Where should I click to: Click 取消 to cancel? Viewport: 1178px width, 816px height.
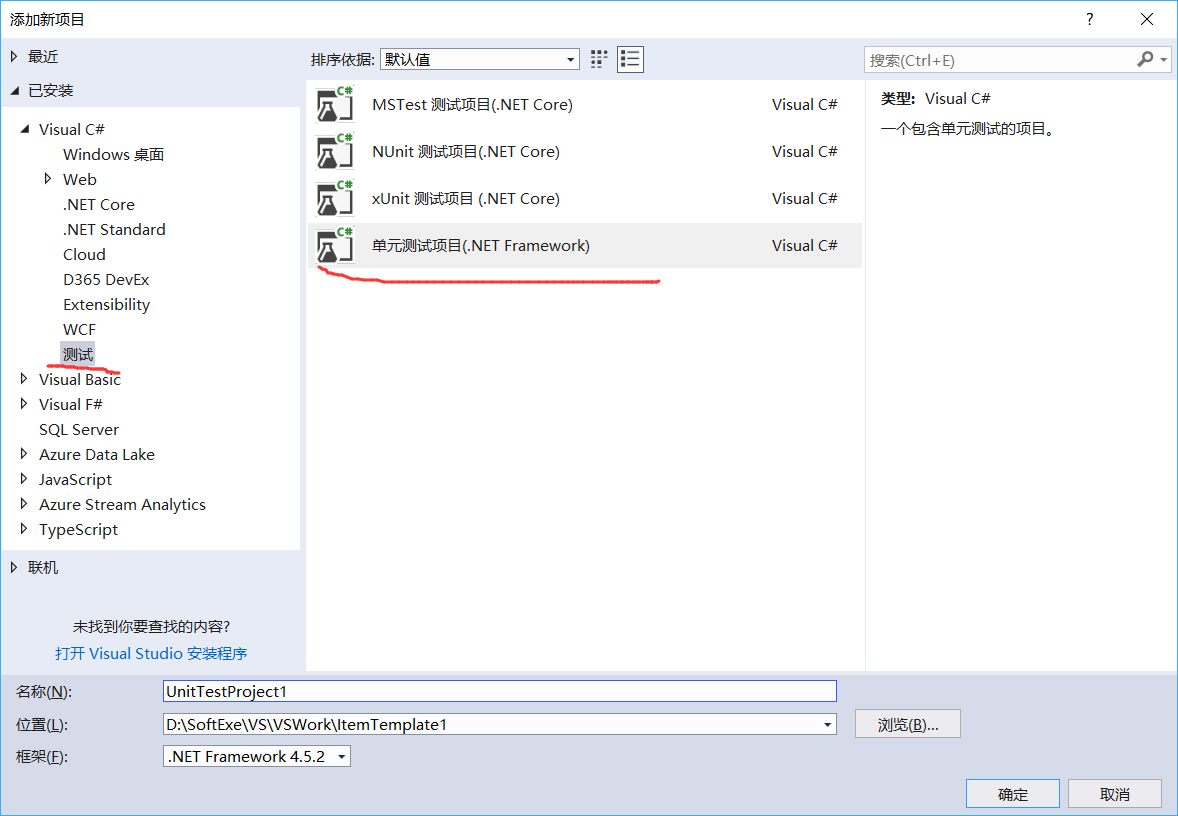(1115, 794)
